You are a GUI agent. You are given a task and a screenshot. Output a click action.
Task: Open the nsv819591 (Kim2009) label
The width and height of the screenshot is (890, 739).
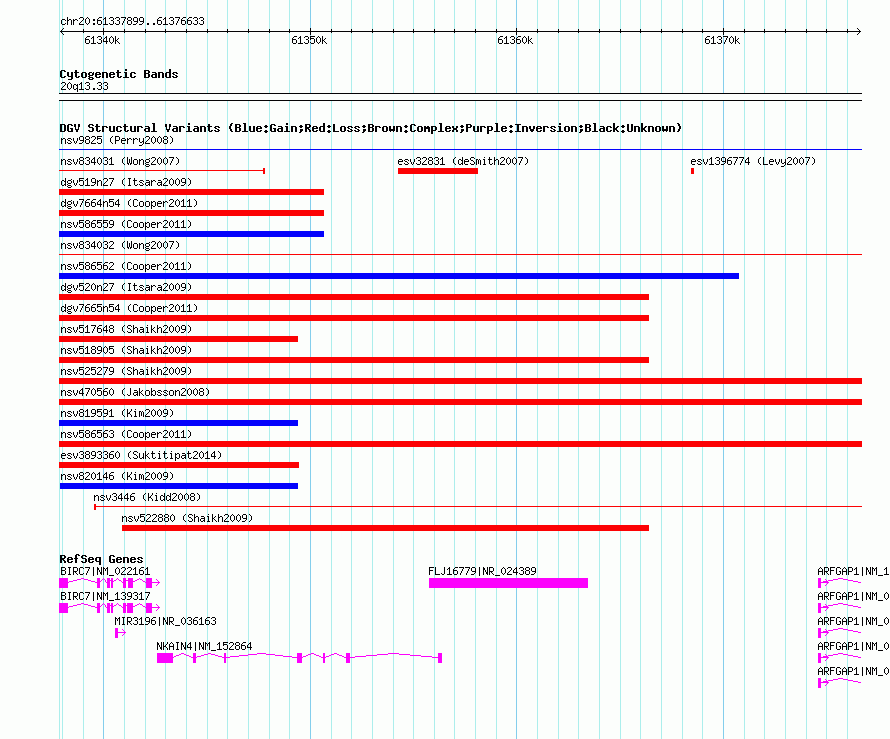click(117, 413)
